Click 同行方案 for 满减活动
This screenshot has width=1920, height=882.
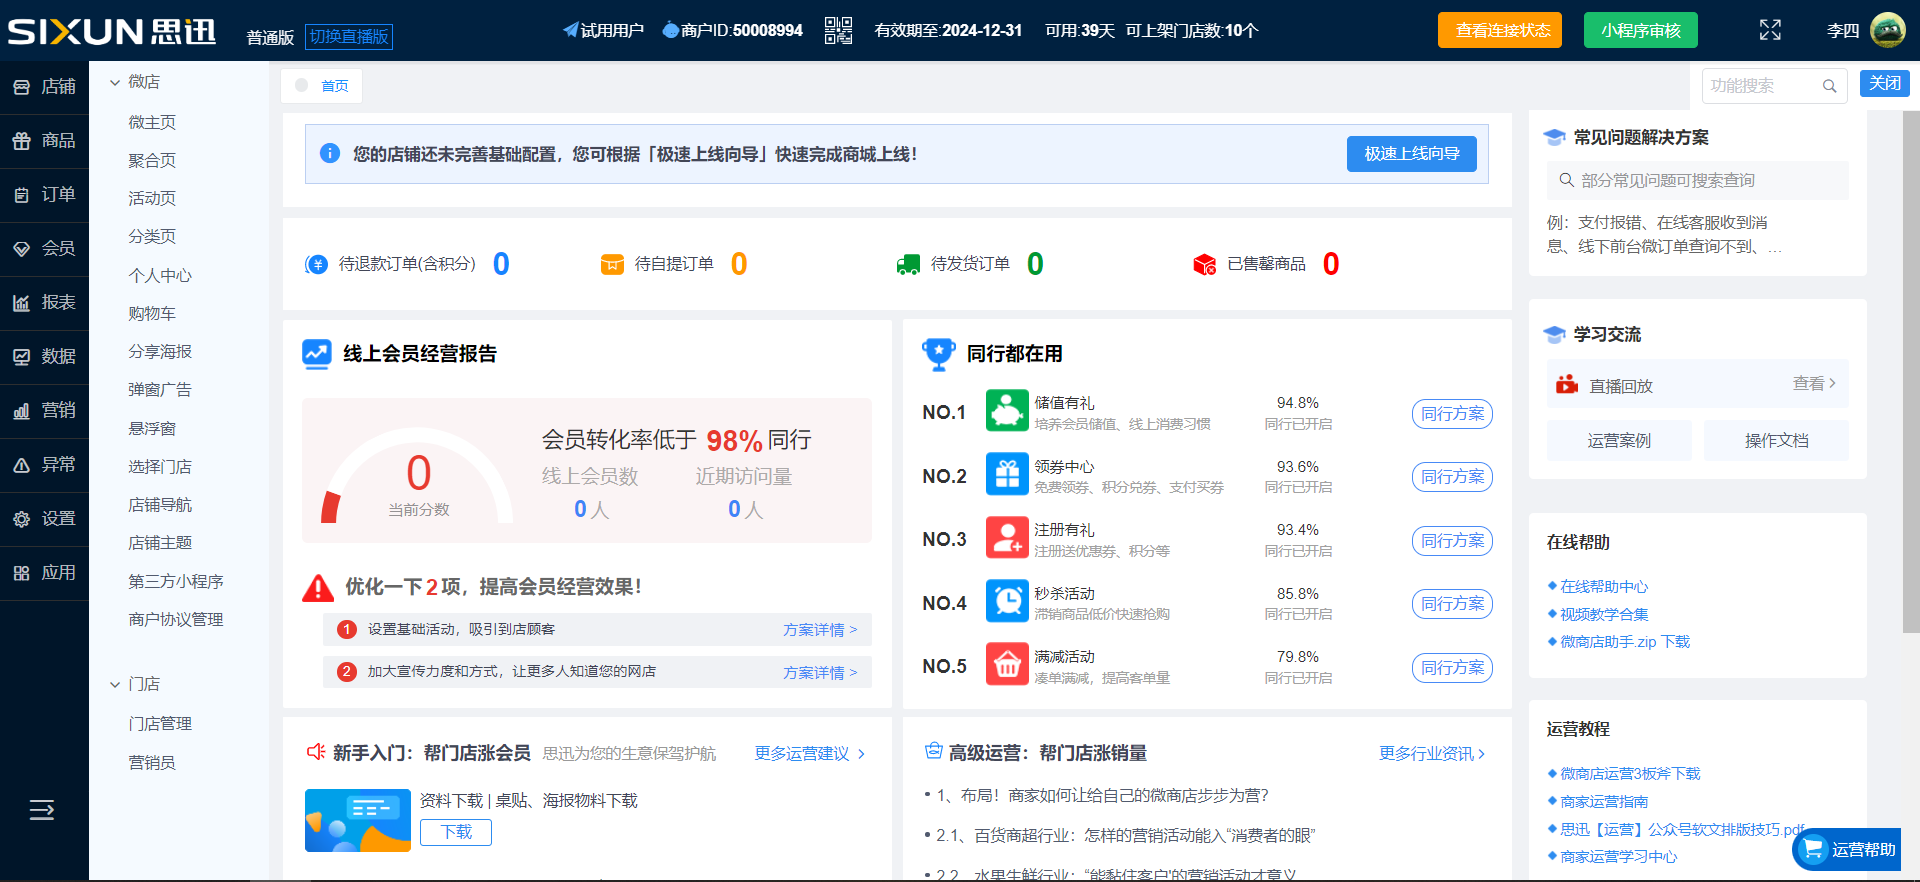(x=1452, y=668)
